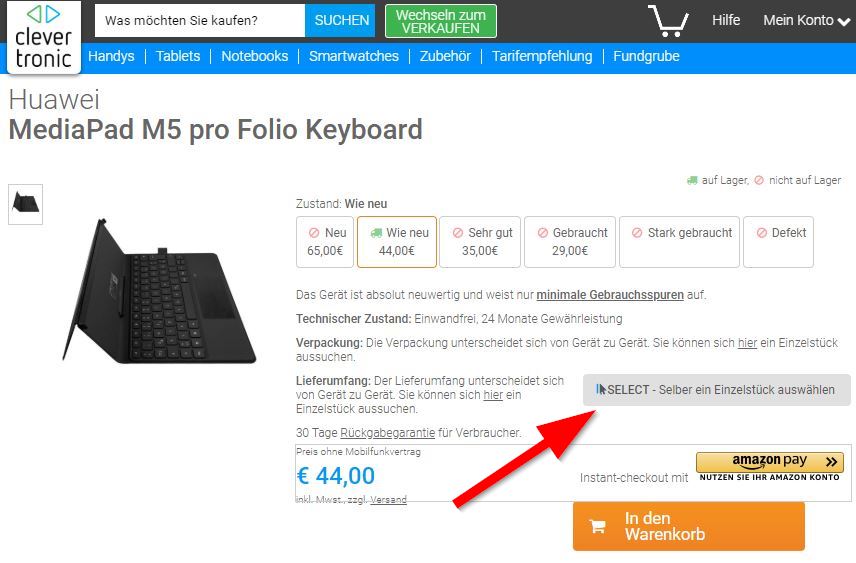Click the clevertronic logo
The image size is (856, 563).
coord(43,38)
